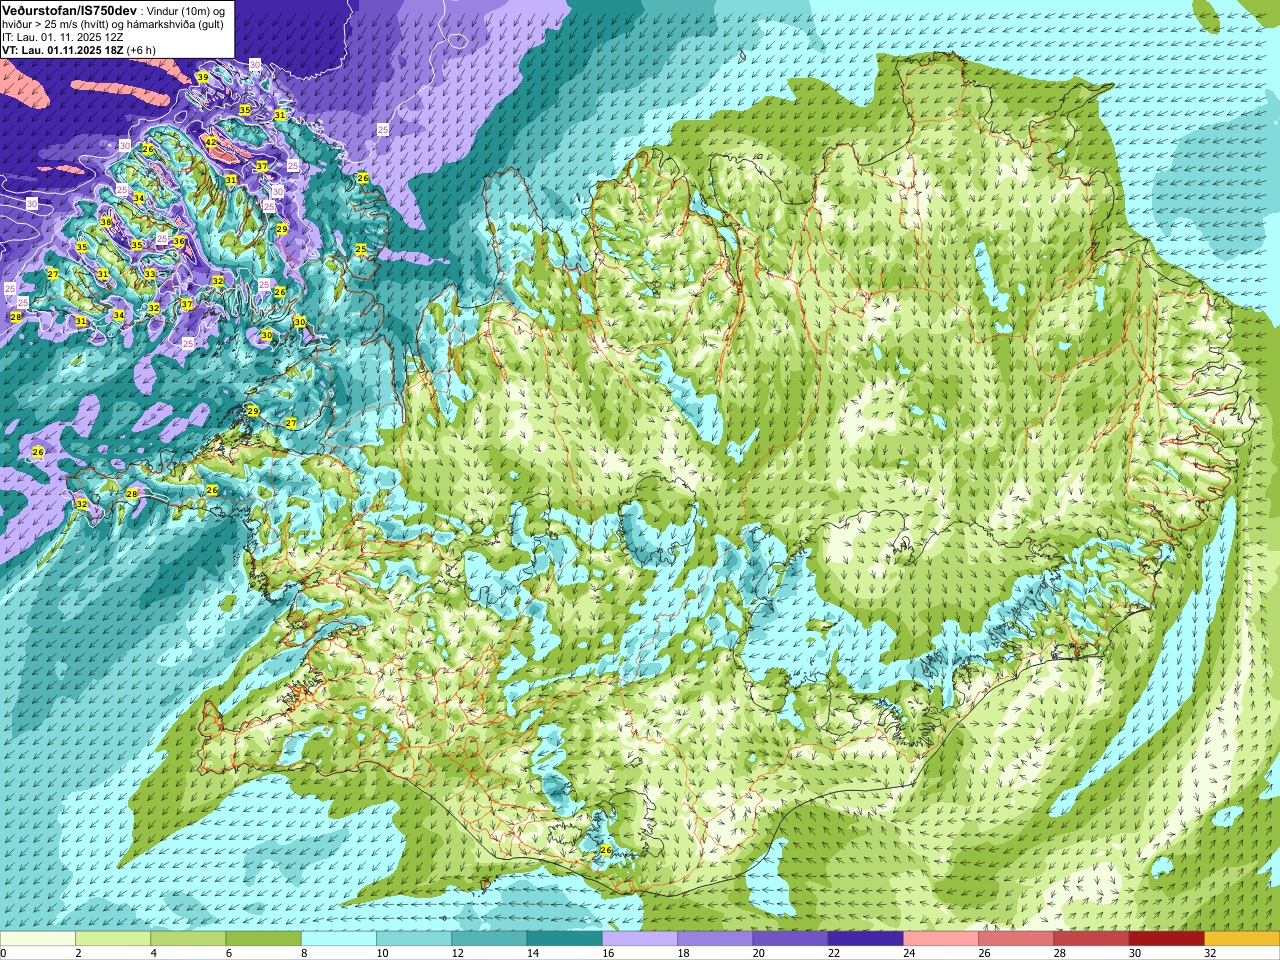Pick the 20–22 m/s violet legend swatch
Viewport: 1280px width, 960px height.
tap(790, 939)
